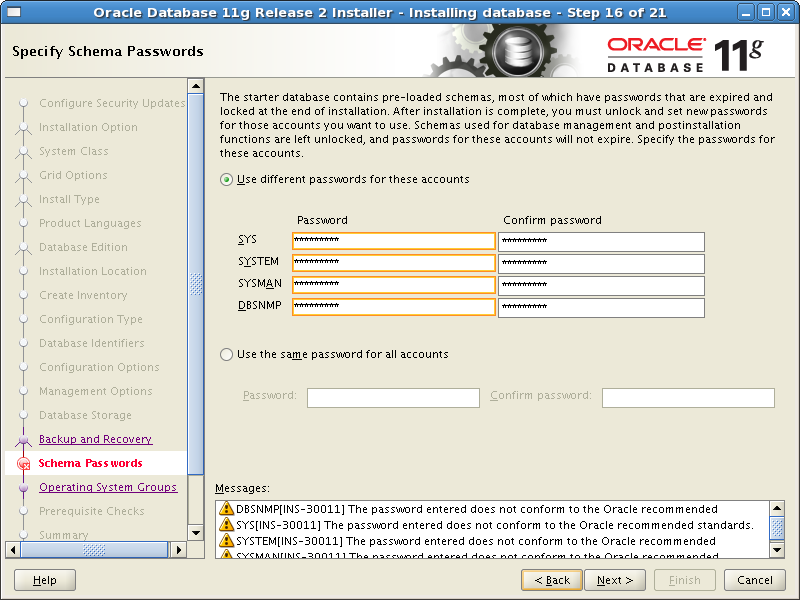Cancel the installation
The image size is (800, 600).
pyautogui.click(x=755, y=580)
